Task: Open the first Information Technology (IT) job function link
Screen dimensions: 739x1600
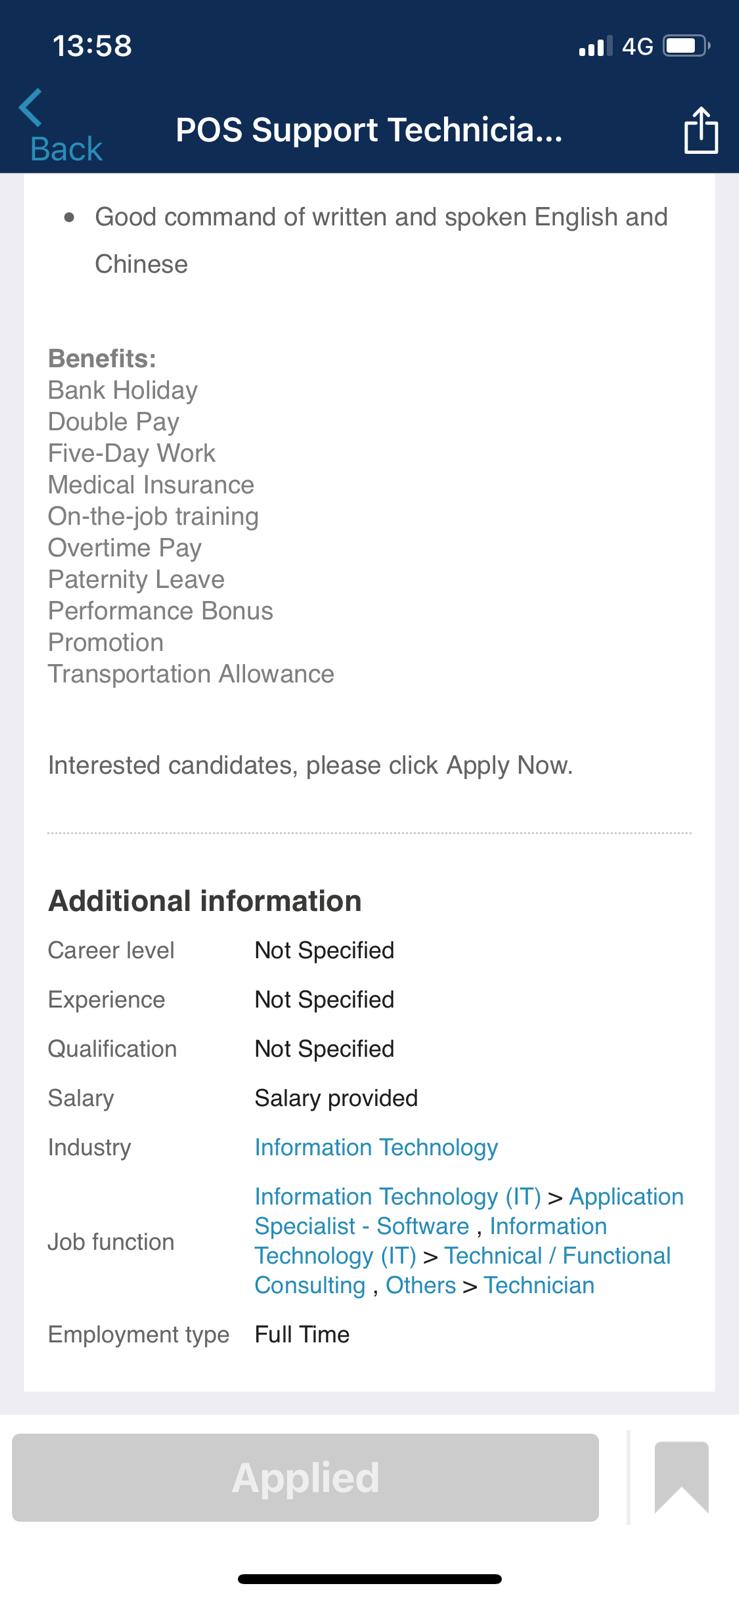Action: pos(397,1197)
